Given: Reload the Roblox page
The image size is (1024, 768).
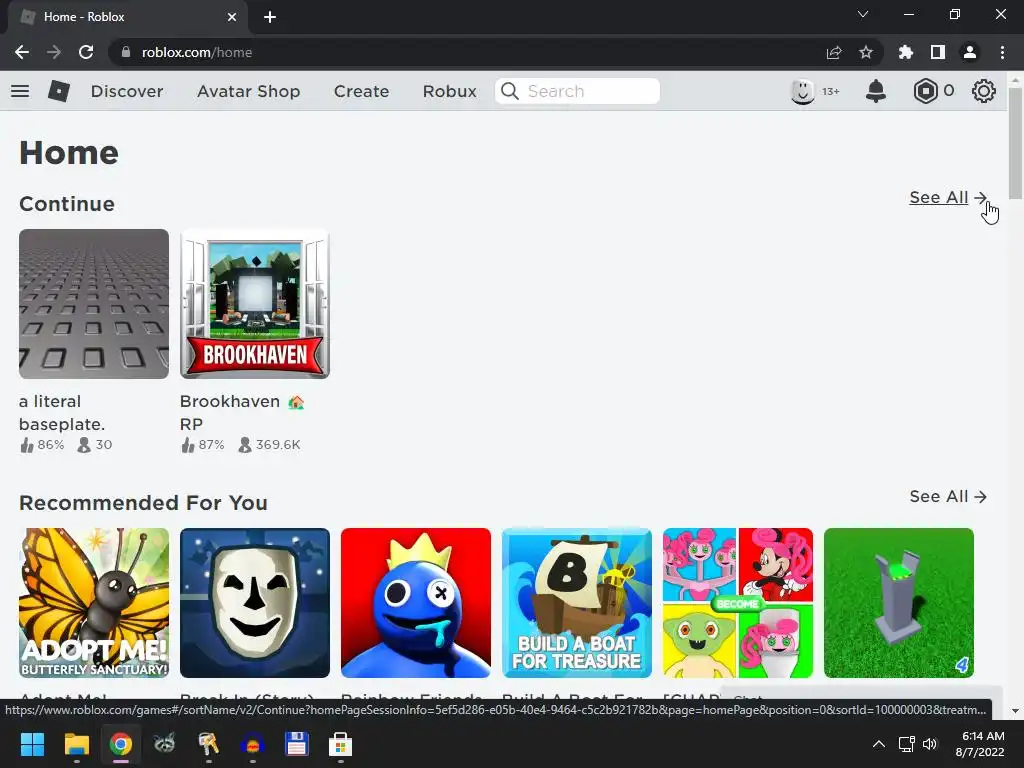Looking at the screenshot, I should click(x=86, y=52).
